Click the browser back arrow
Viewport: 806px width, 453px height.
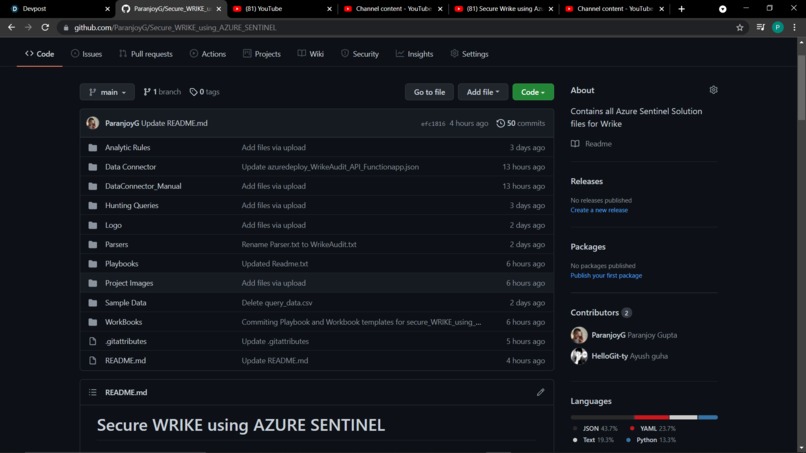coord(11,27)
